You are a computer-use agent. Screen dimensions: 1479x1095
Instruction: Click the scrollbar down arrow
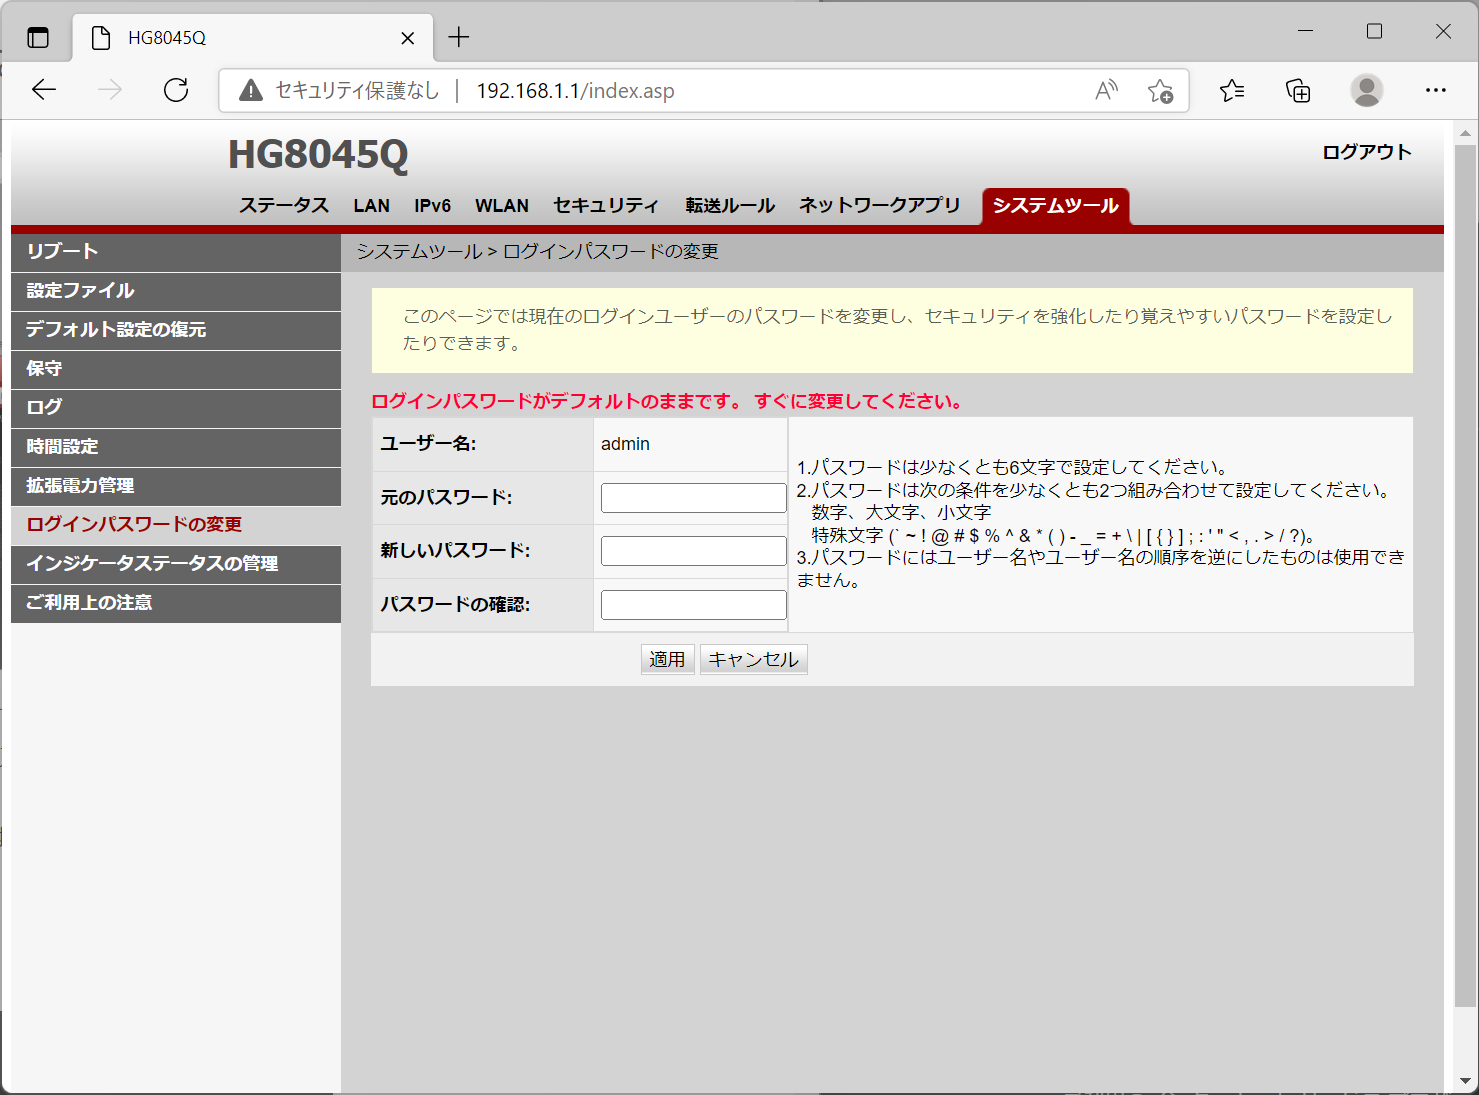coord(1465,1082)
